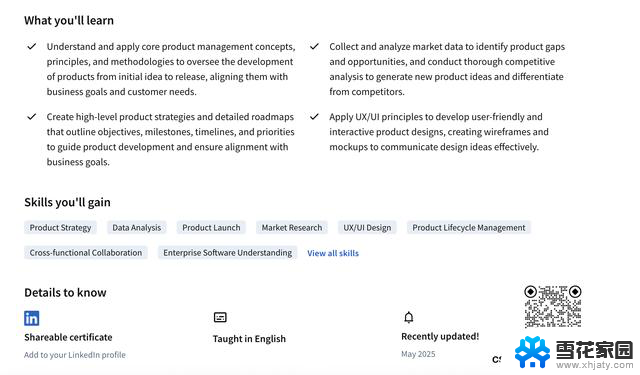Click the checkmark beside Create high-level product strategies
640x375 pixels.
pyautogui.click(x=31, y=117)
